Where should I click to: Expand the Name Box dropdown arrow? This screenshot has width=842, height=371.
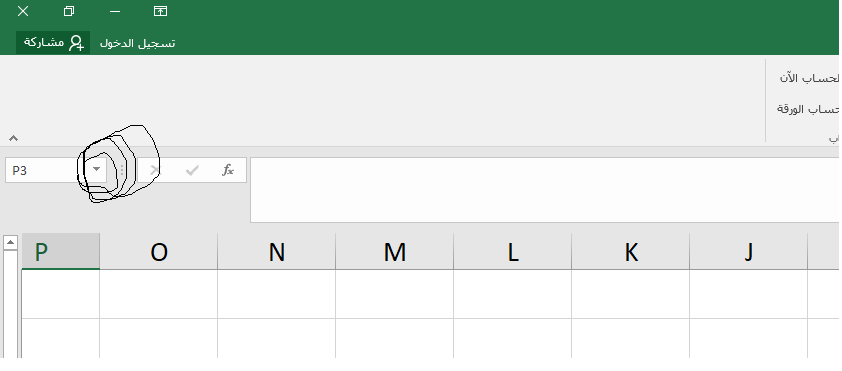click(x=97, y=170)
